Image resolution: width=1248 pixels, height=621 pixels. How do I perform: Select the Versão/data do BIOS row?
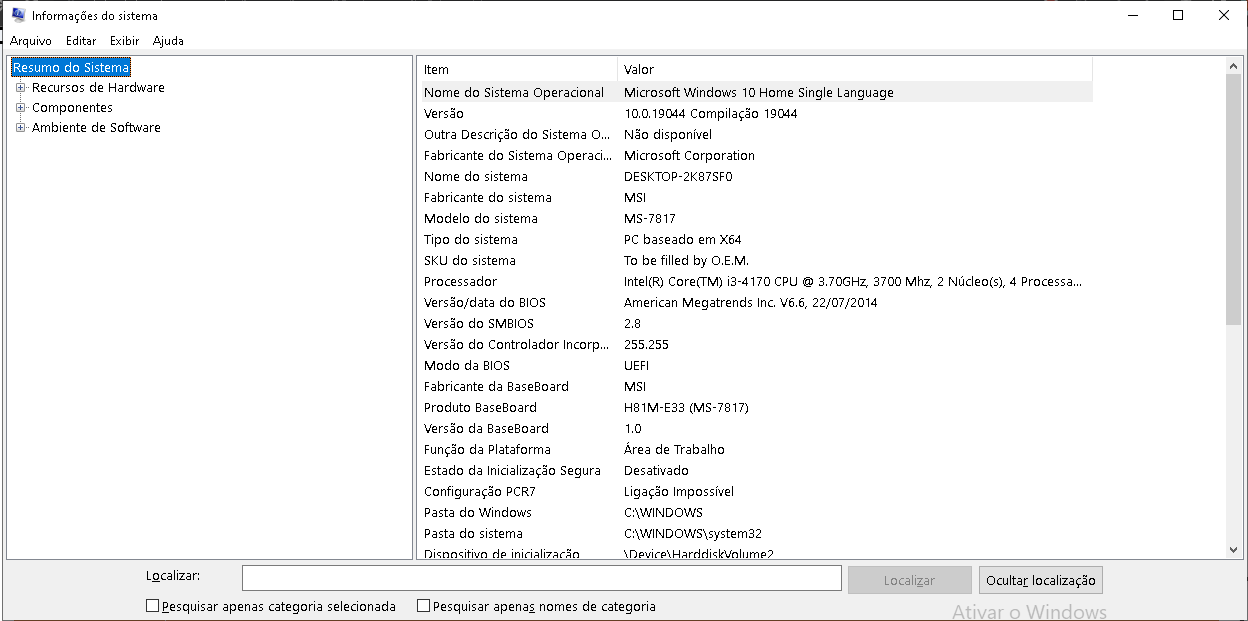click(x=755, y=302)
